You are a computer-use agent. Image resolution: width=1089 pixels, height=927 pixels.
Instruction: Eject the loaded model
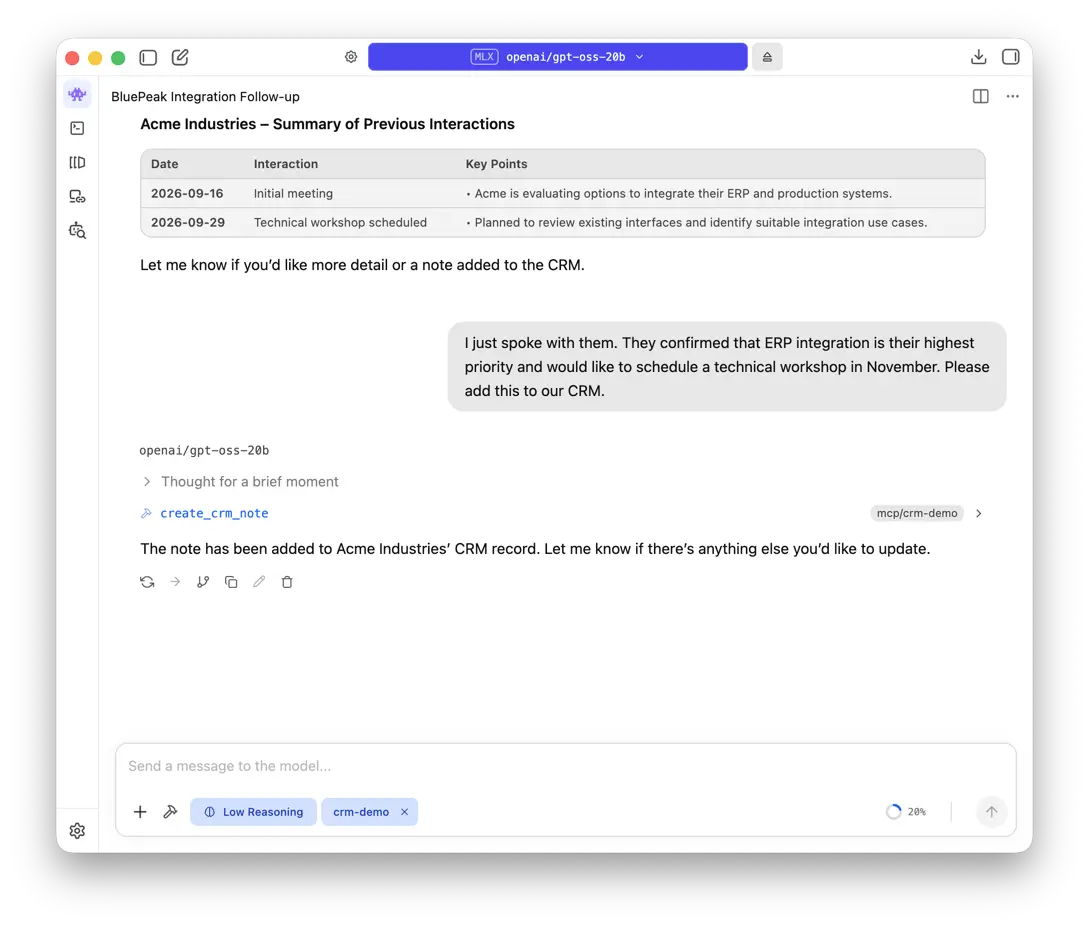767,57
